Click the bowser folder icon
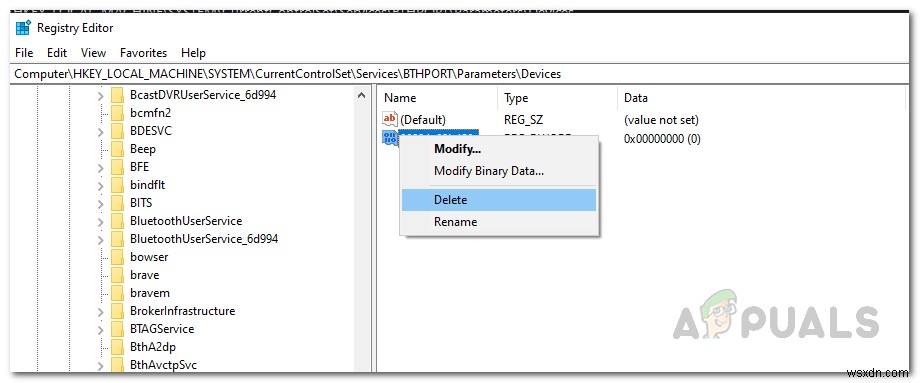 point(118,257)
